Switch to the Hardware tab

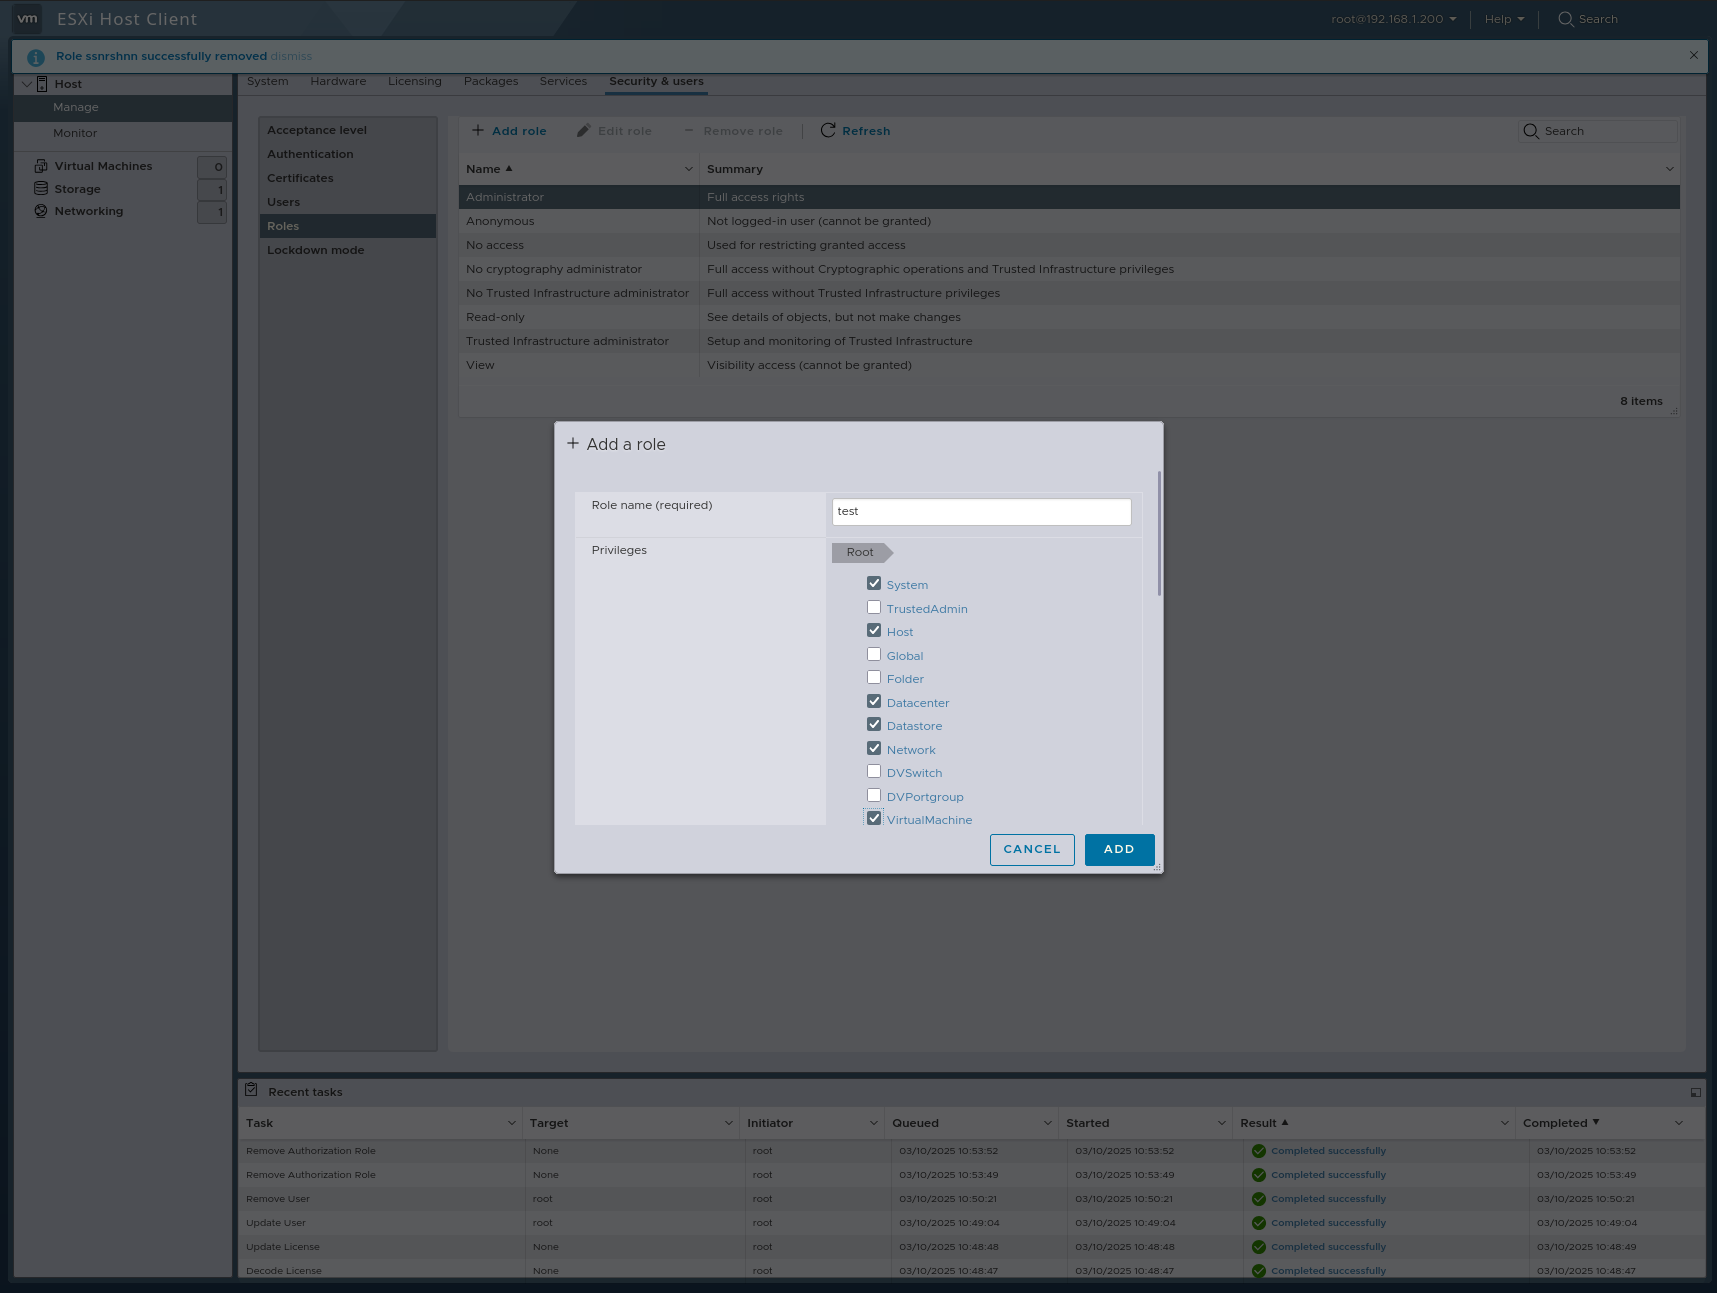coord(338,81)
